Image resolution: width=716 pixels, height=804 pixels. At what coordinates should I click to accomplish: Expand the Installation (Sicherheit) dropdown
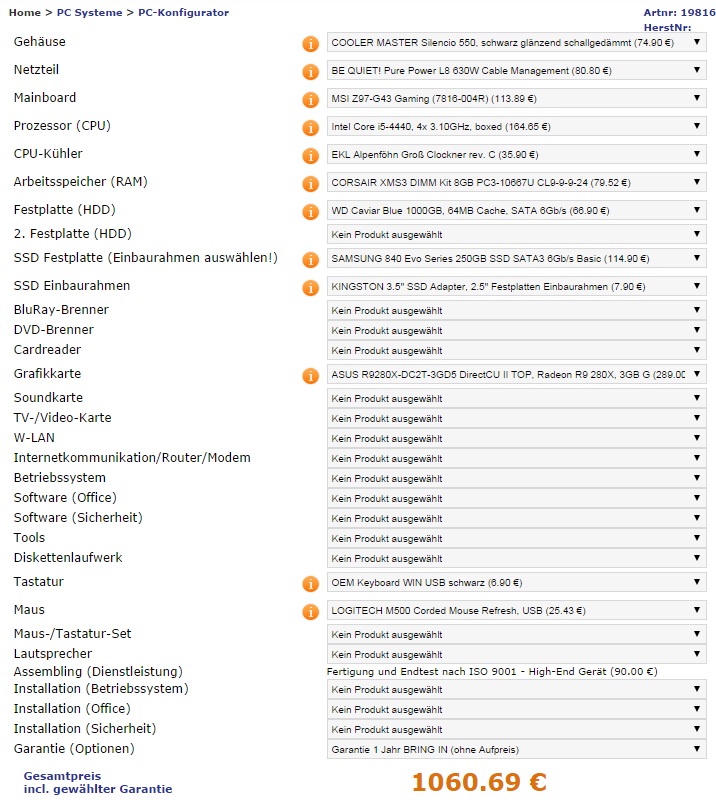[x=516, y=729]
